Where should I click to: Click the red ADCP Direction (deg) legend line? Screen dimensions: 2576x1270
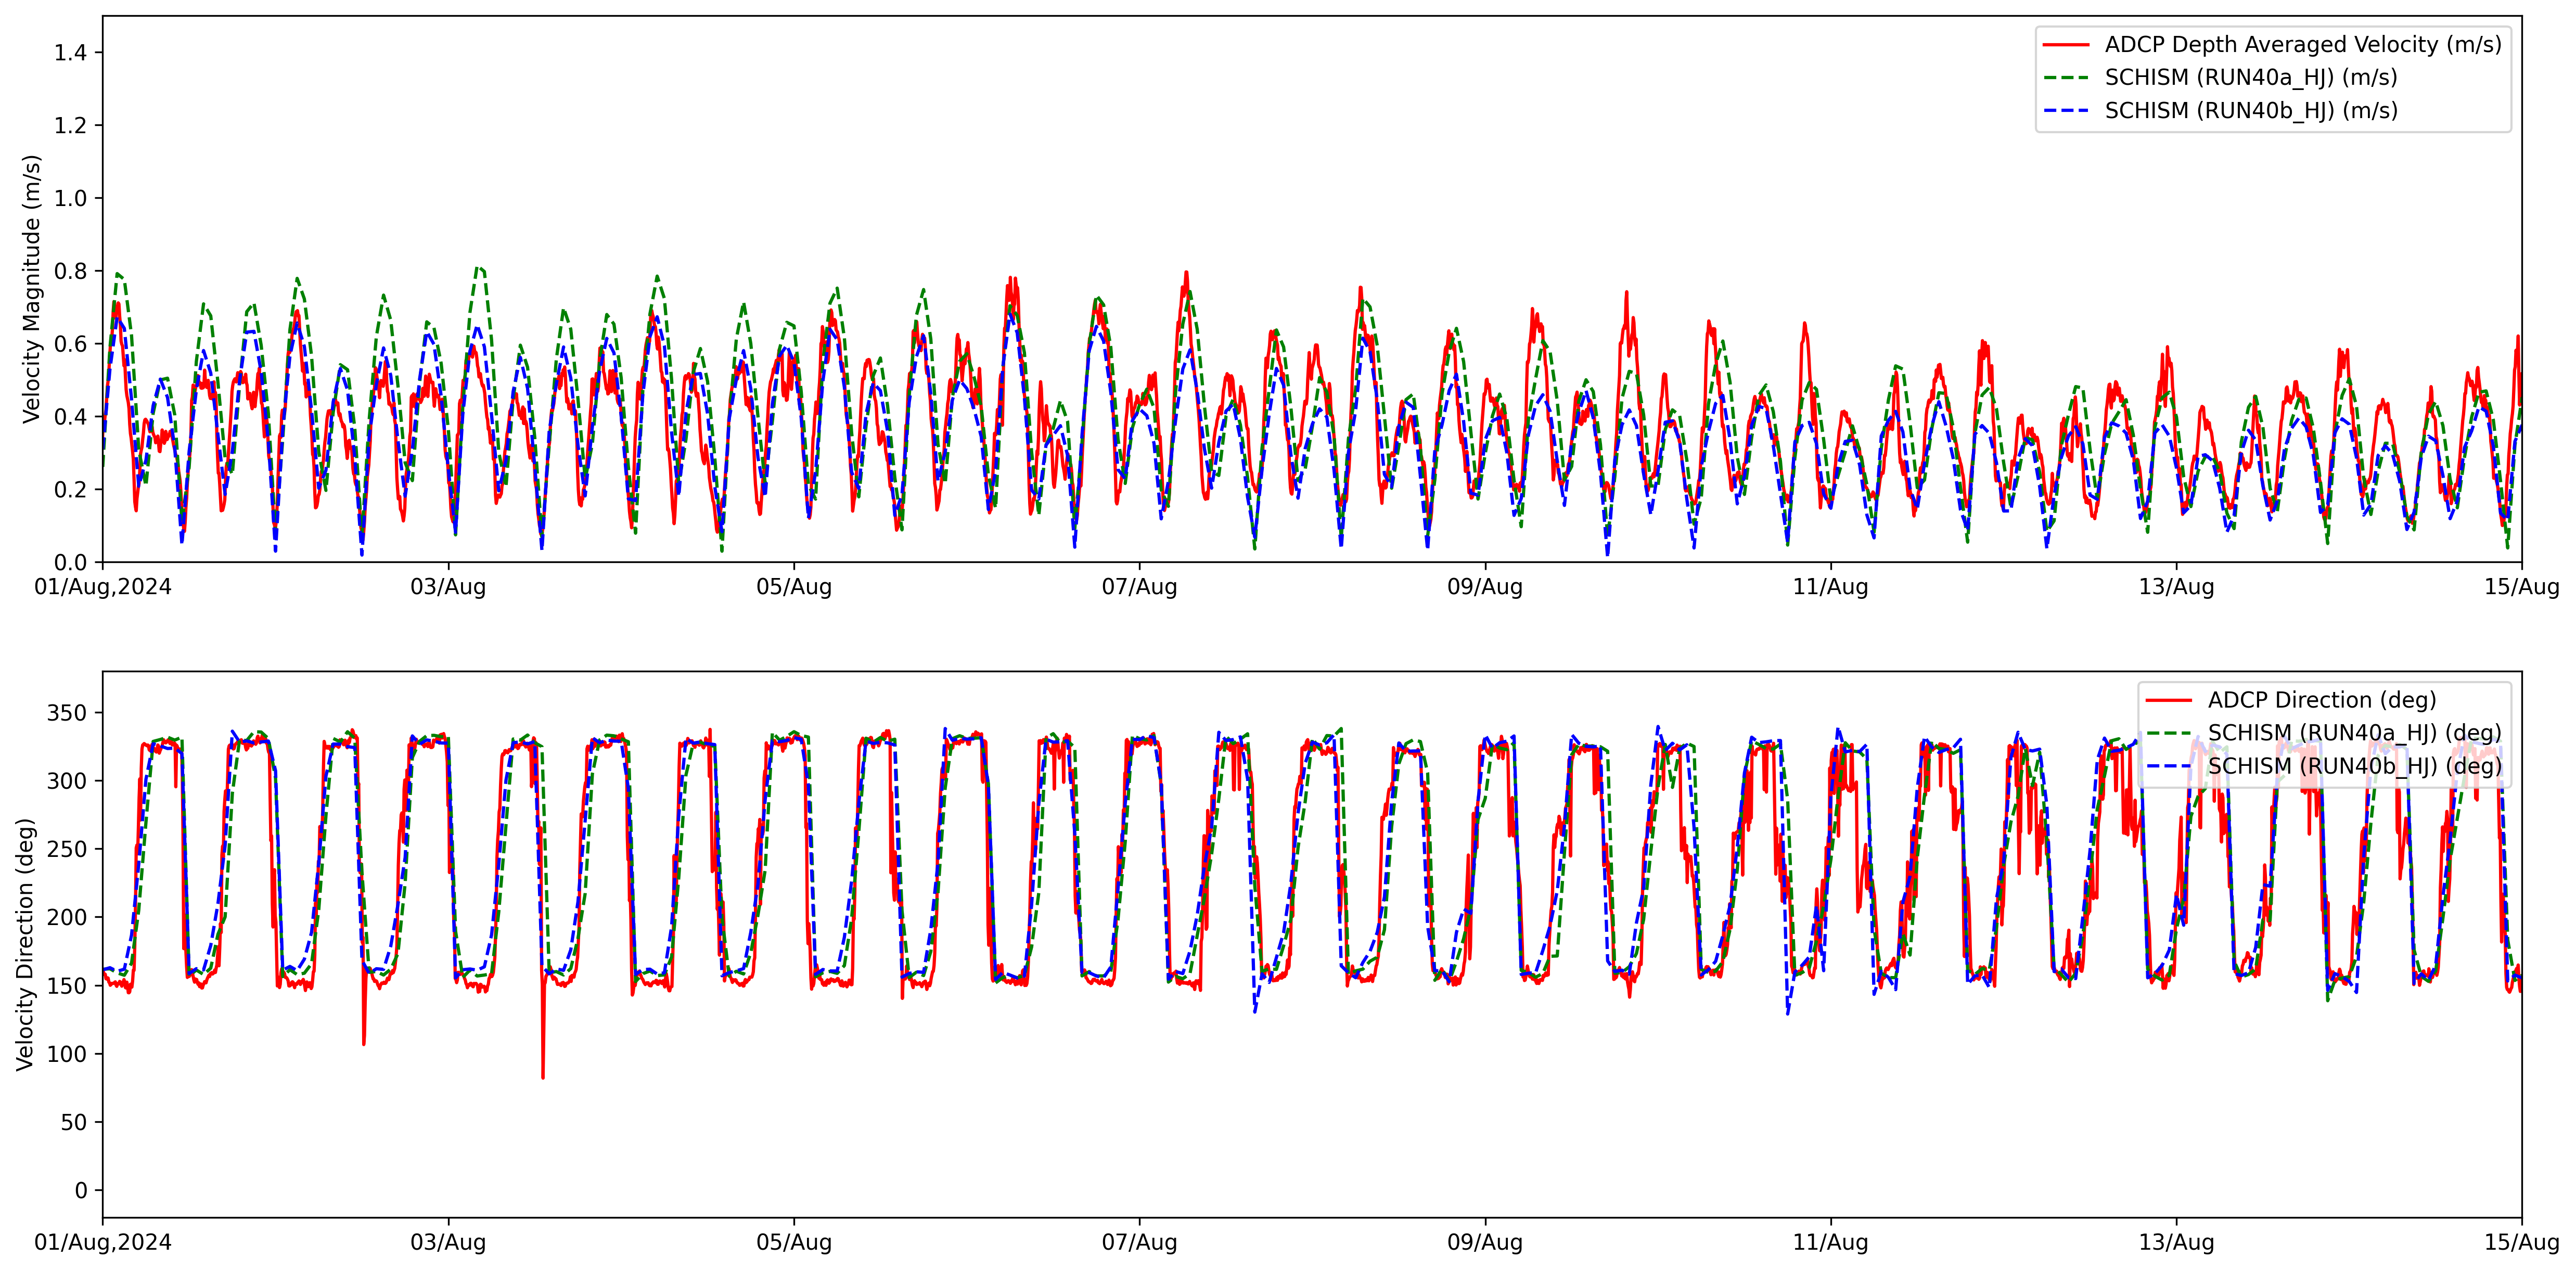(2169, 700)
